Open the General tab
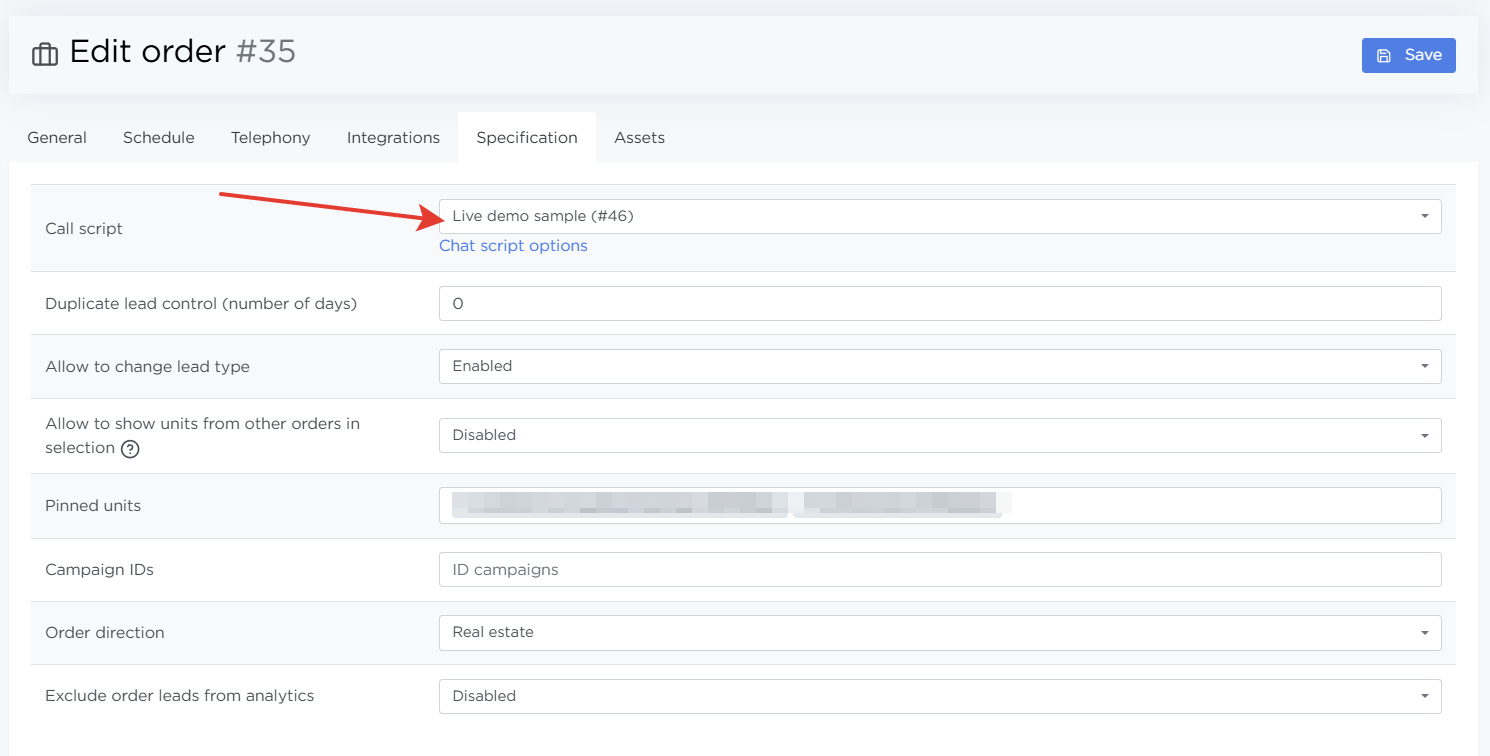The width and height of the screenshot is (1490, 756). pyautogui.click(x=57, y=138)
